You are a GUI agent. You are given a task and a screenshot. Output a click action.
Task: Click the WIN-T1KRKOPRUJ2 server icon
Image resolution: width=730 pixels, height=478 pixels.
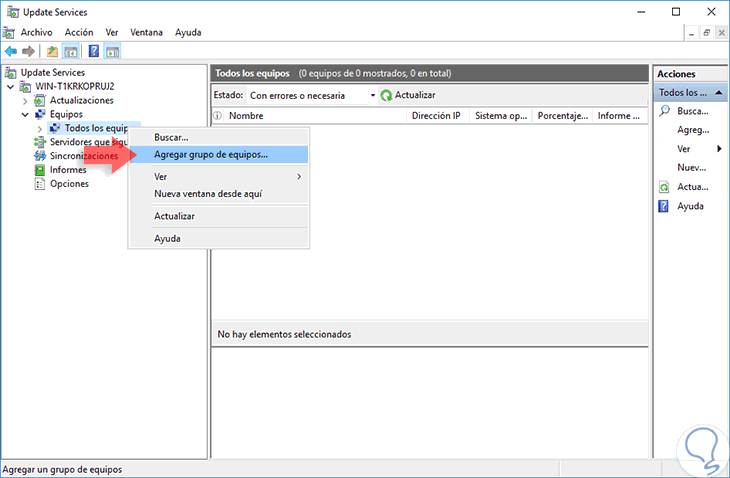coord(25,87)
